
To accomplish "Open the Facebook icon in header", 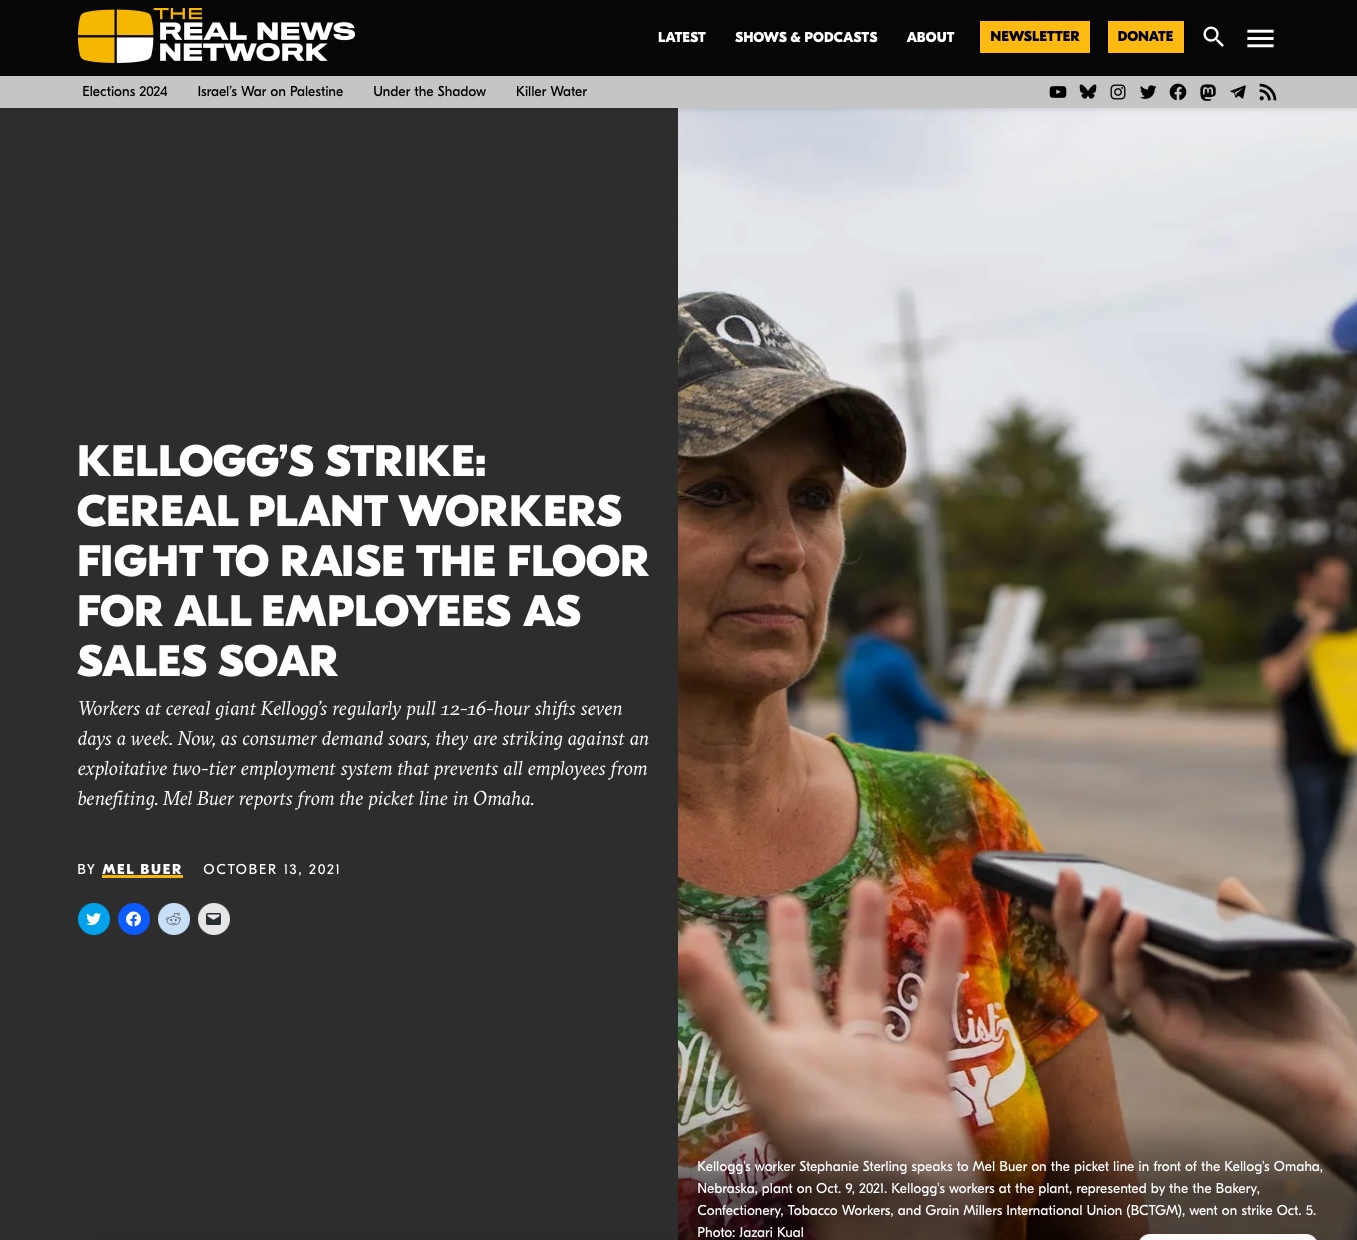I will point(1178,92).
